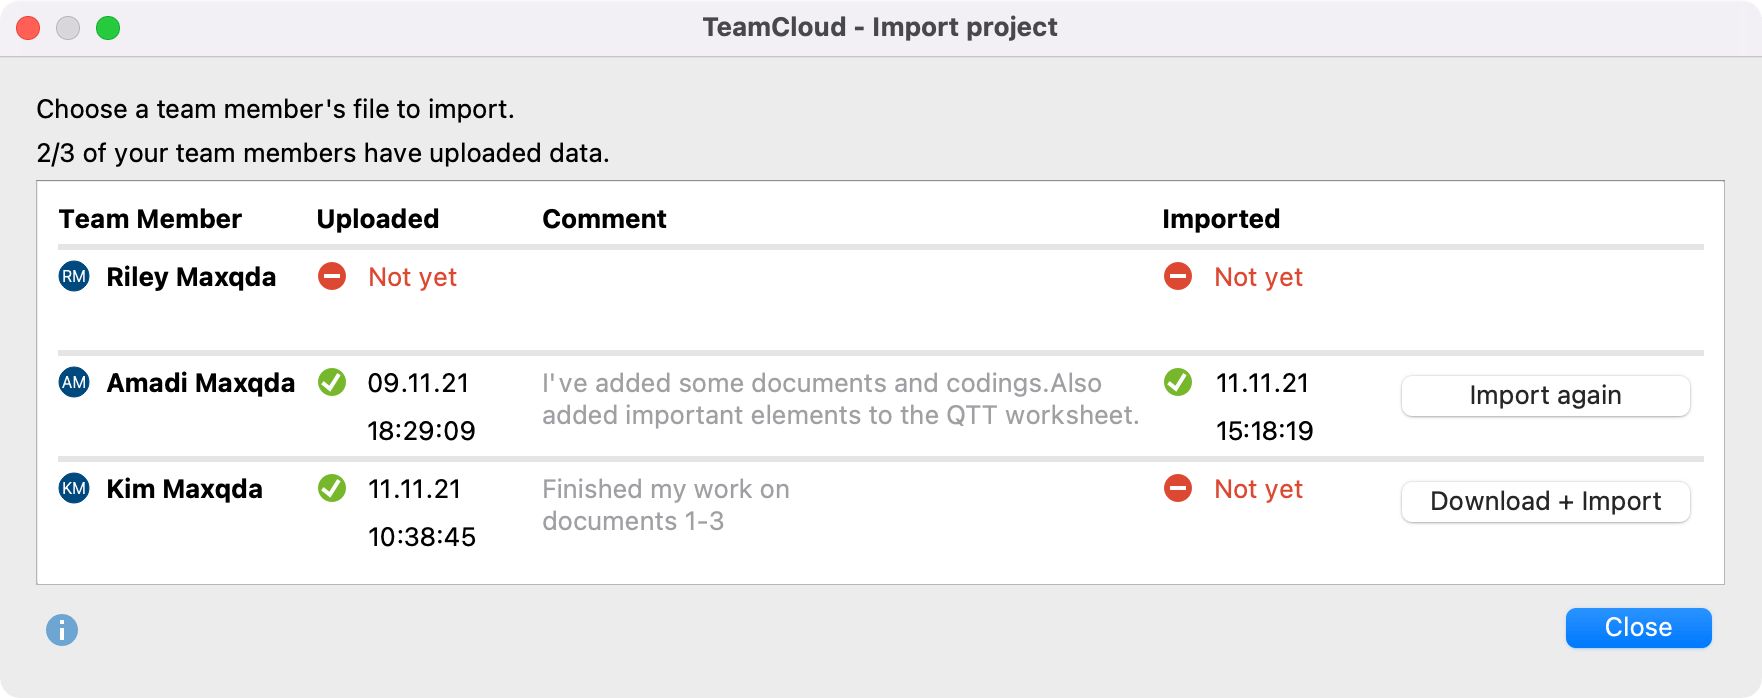Click the red Not yet import icon for Kim
Viewport: 1762px width, 698px height.
(x=1177, y=489)
